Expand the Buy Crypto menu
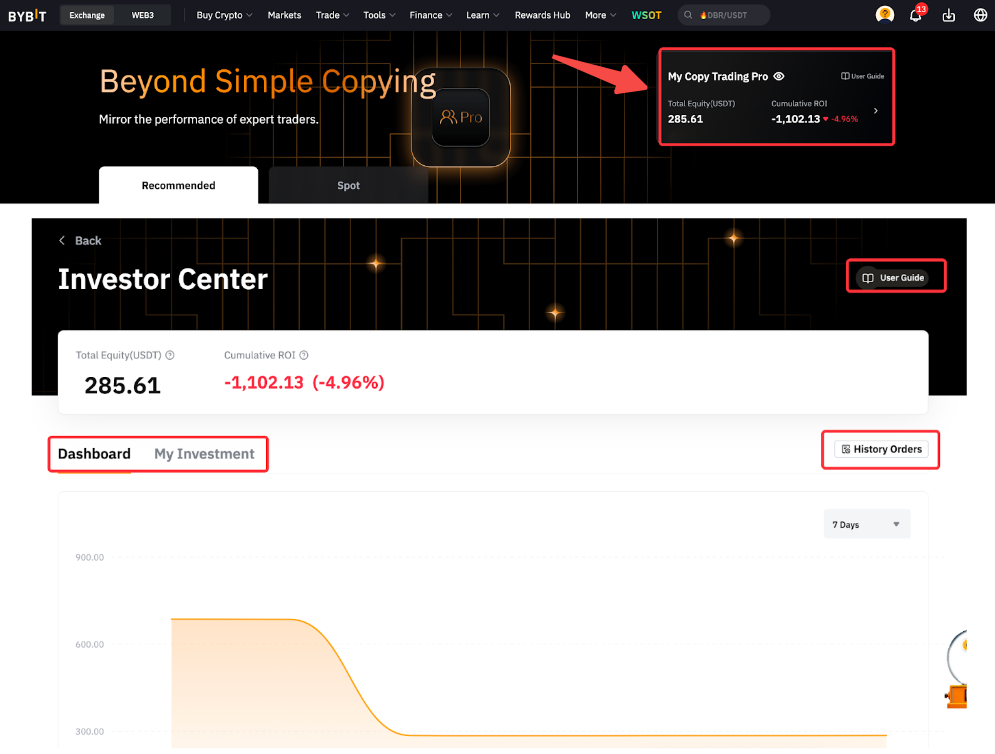This screenshot has height=754, width=995. 224,15
